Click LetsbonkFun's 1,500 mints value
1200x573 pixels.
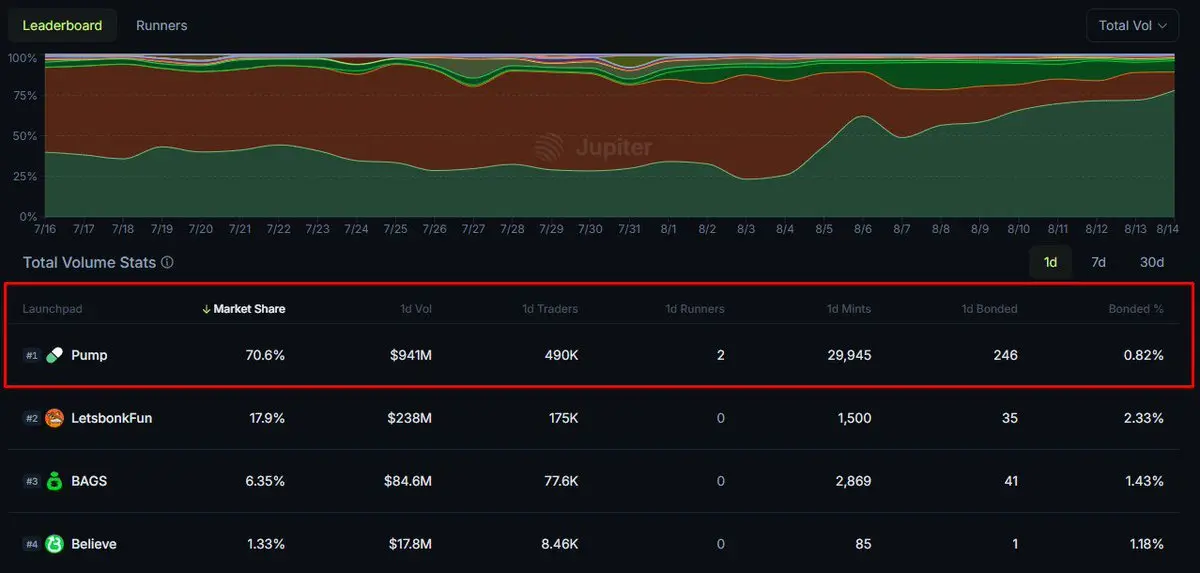(x=854, y=418)
